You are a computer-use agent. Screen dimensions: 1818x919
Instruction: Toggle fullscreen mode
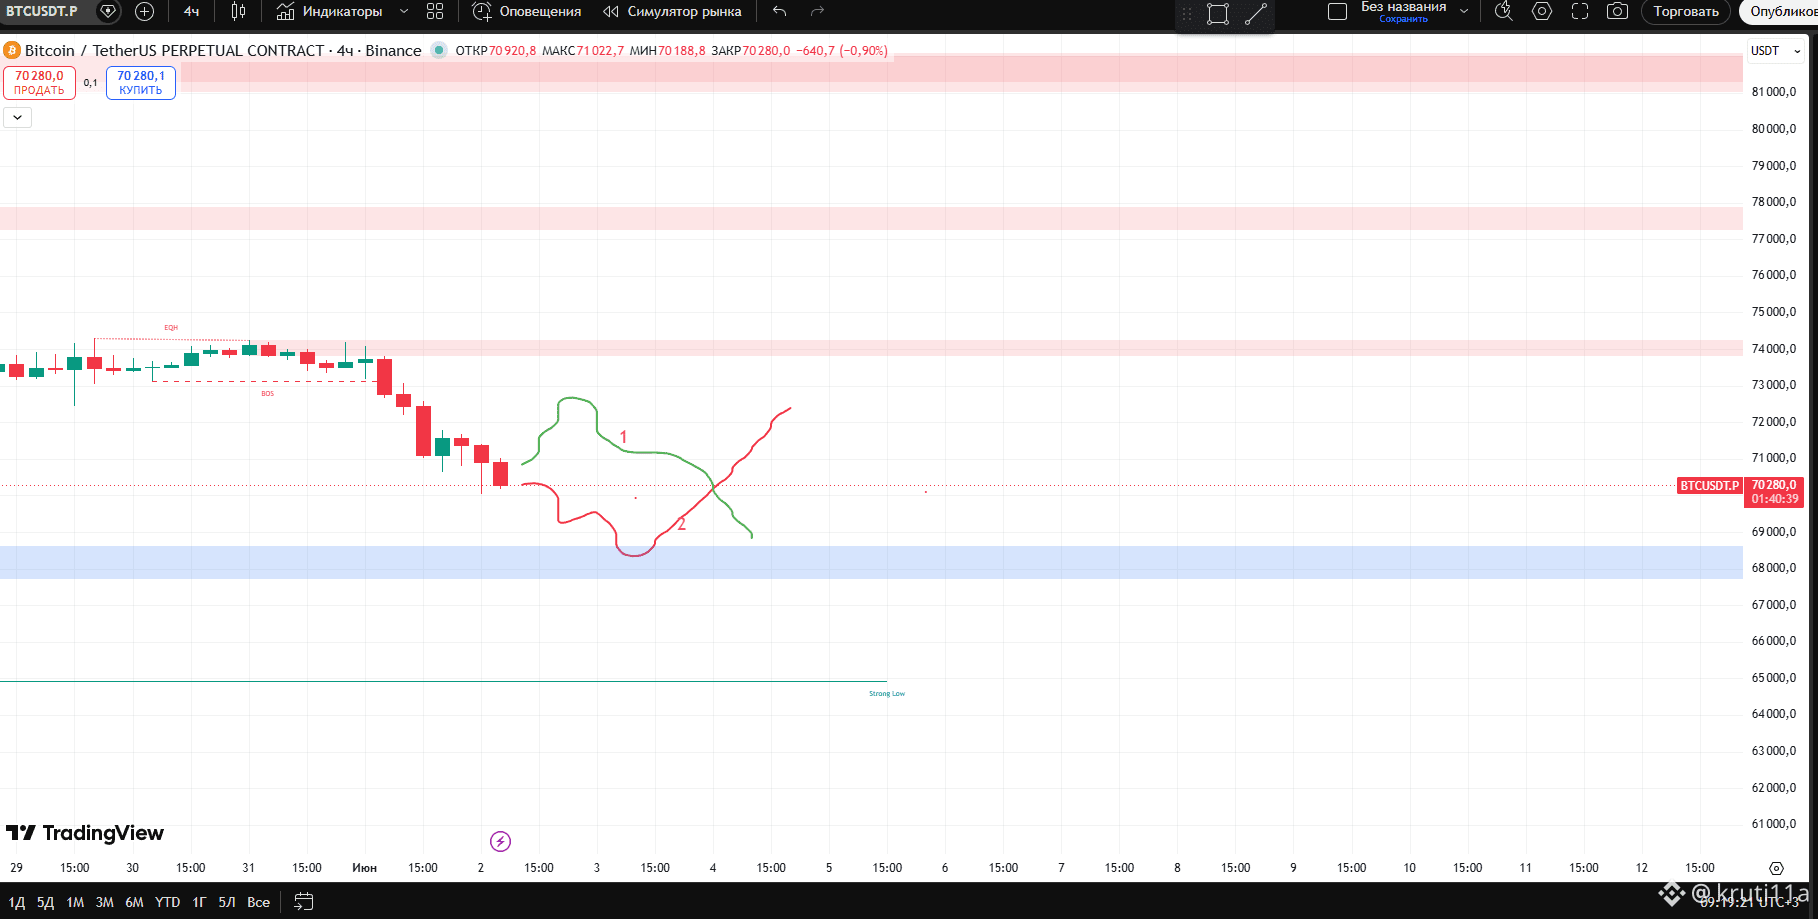1580,11
